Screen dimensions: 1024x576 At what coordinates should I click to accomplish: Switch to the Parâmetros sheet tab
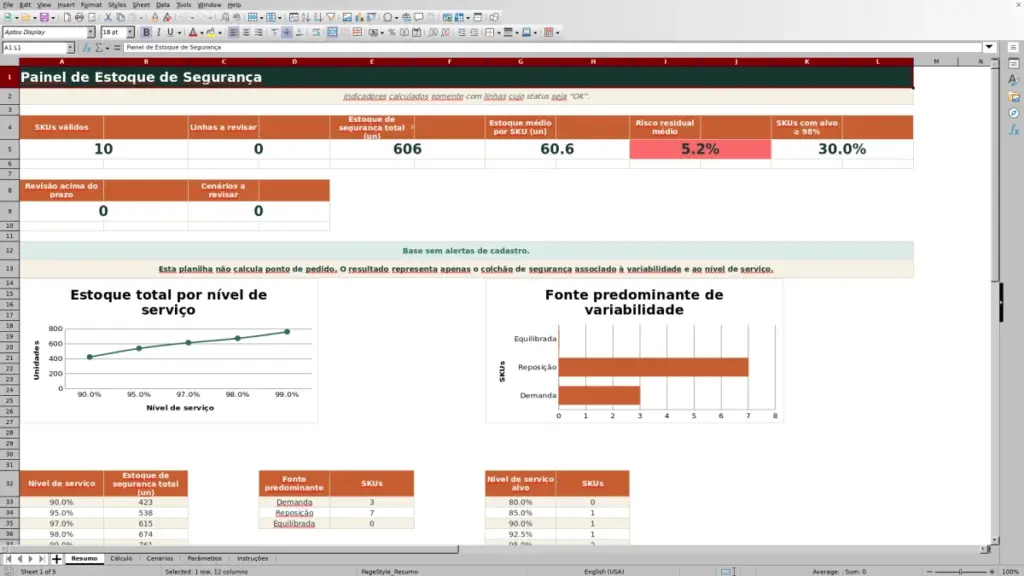(x=204, y=559)
